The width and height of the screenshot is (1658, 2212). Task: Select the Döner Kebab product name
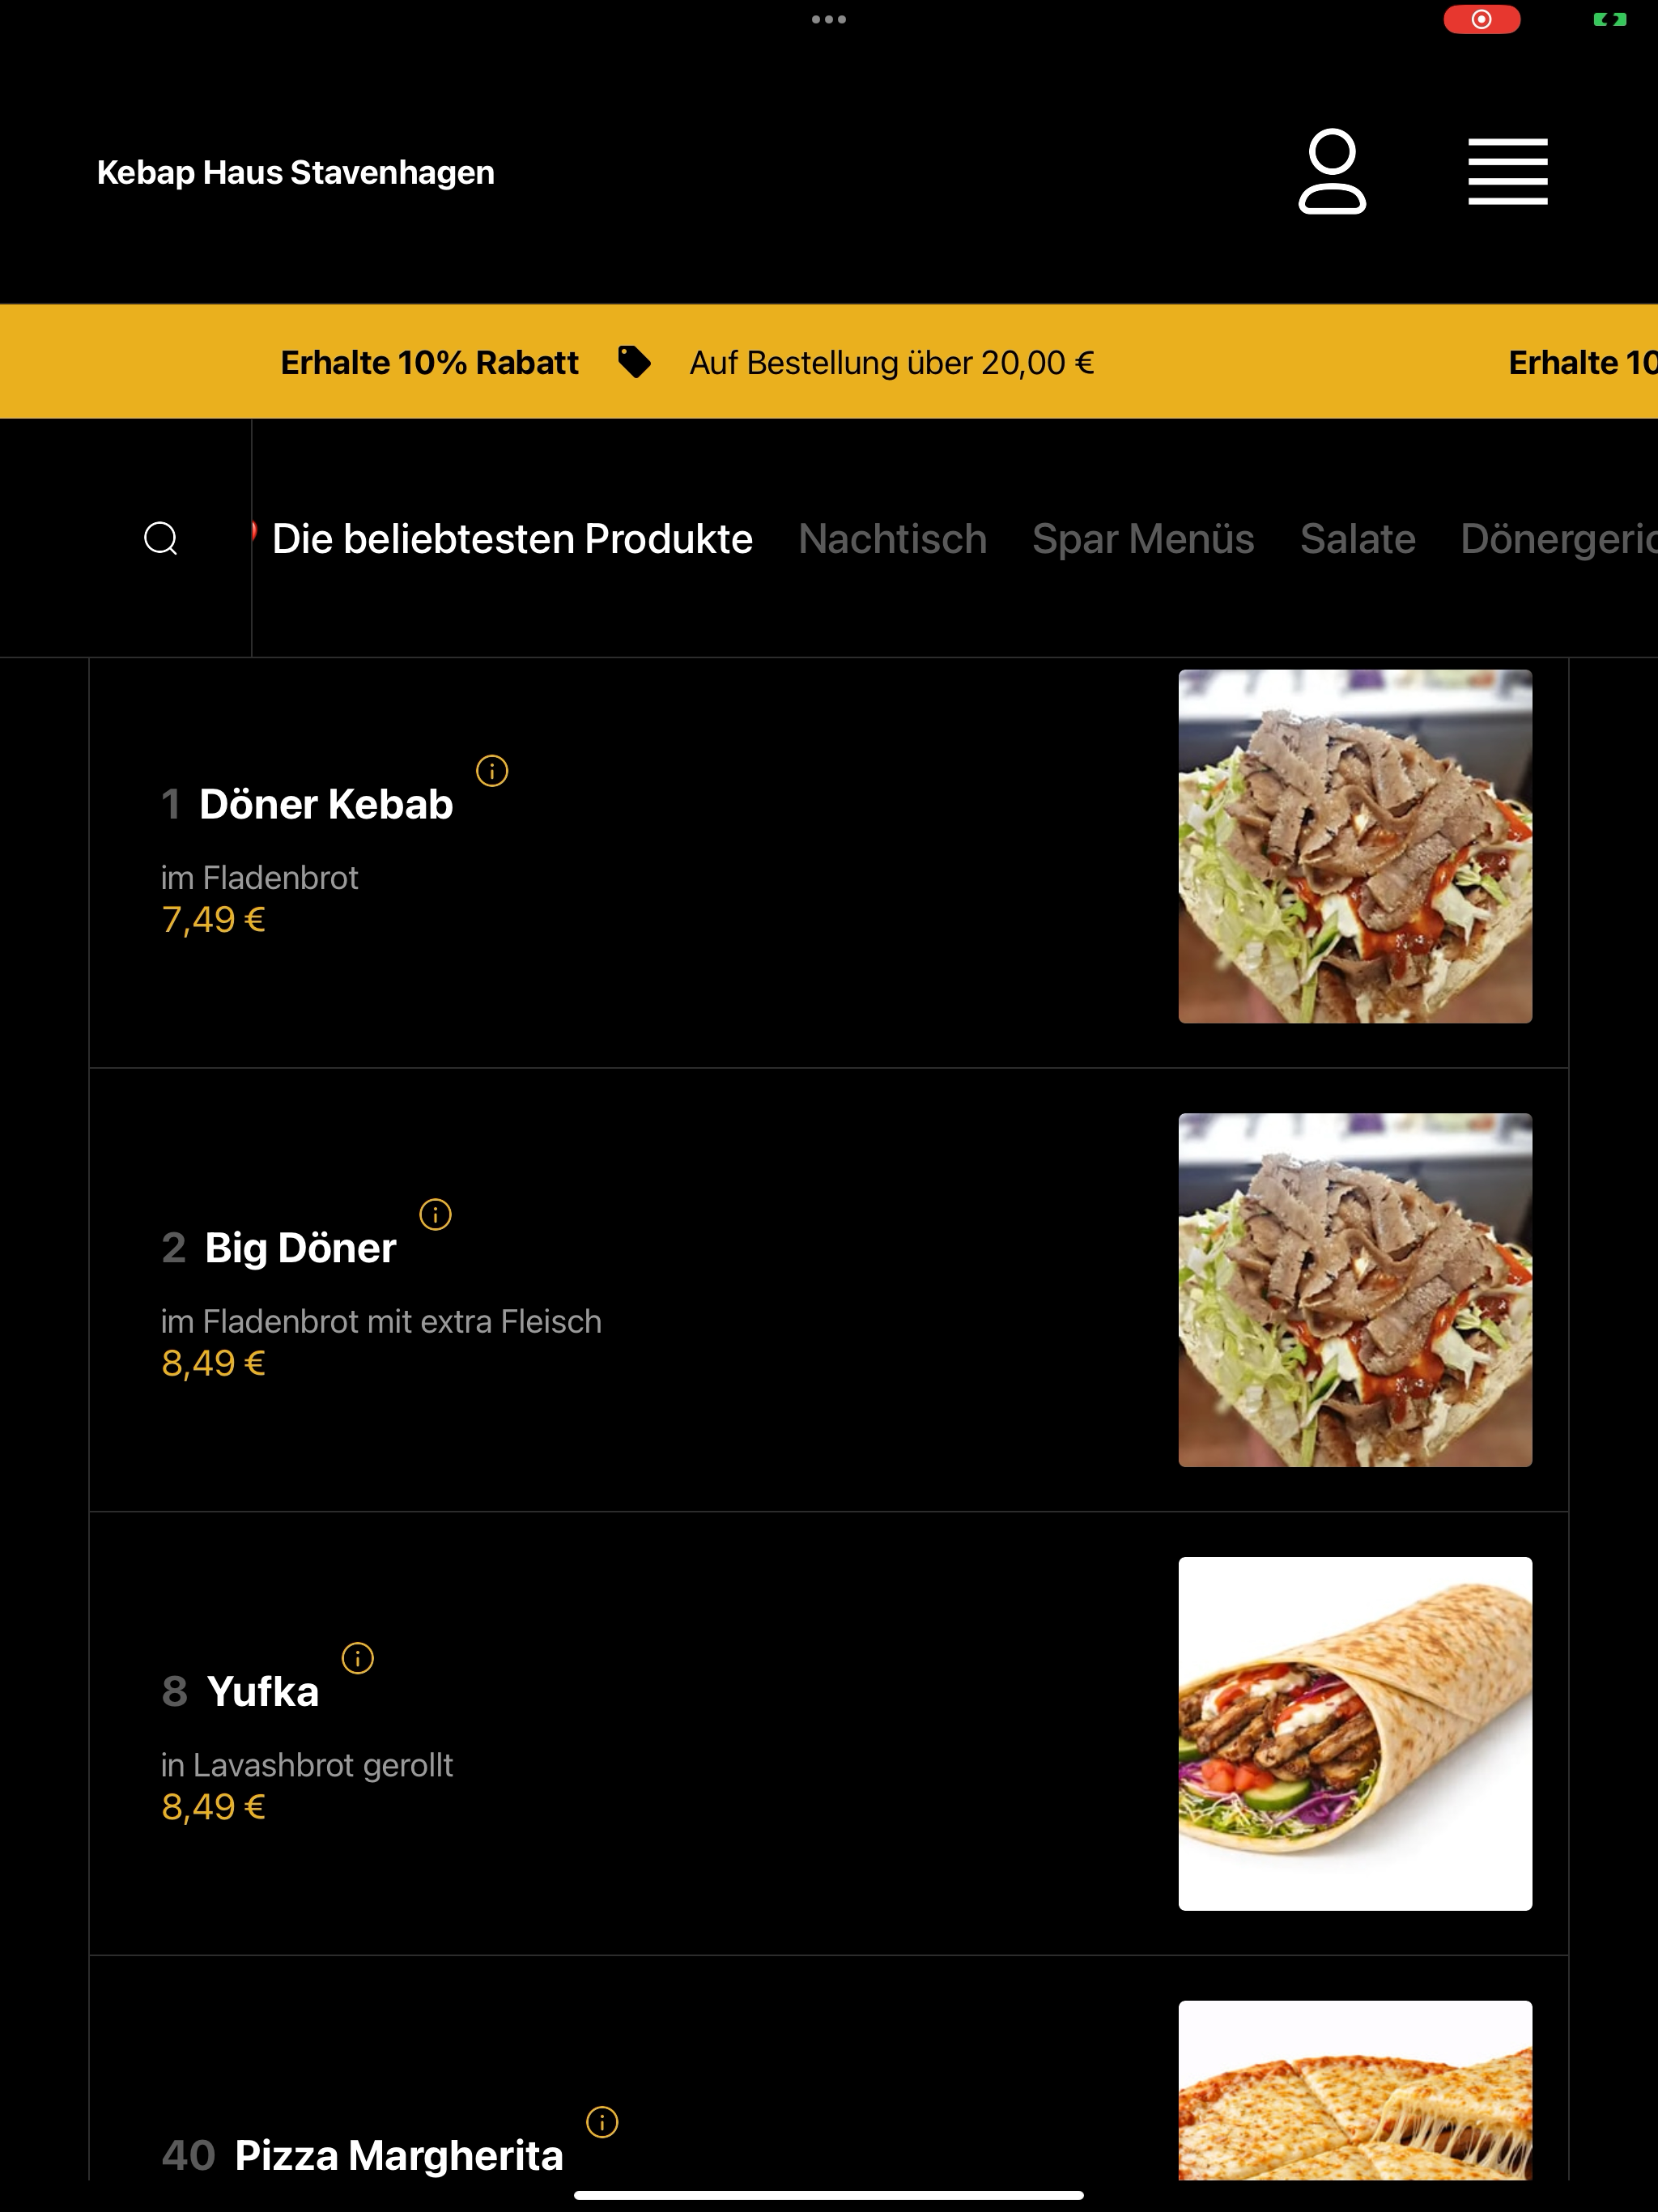pos(326,804)
